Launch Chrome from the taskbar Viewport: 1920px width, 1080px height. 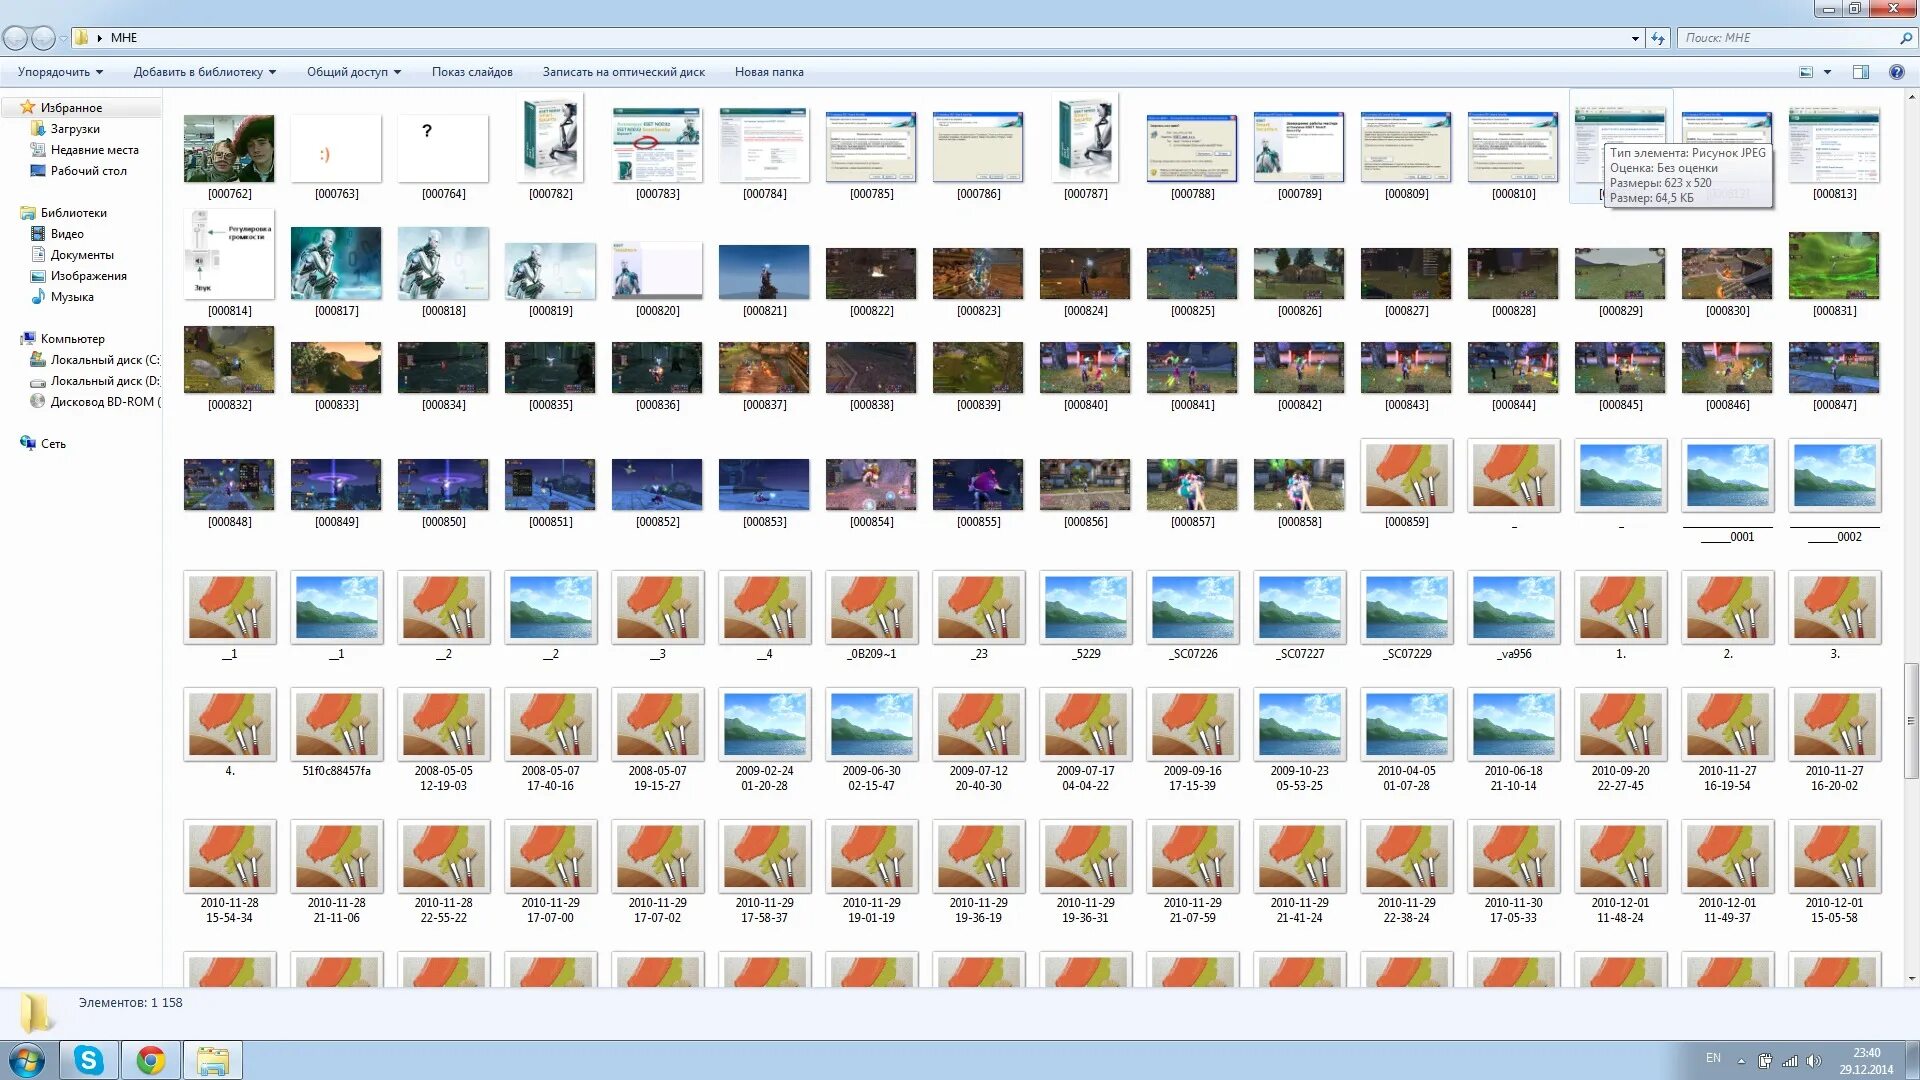click(x=151, y=1060)
